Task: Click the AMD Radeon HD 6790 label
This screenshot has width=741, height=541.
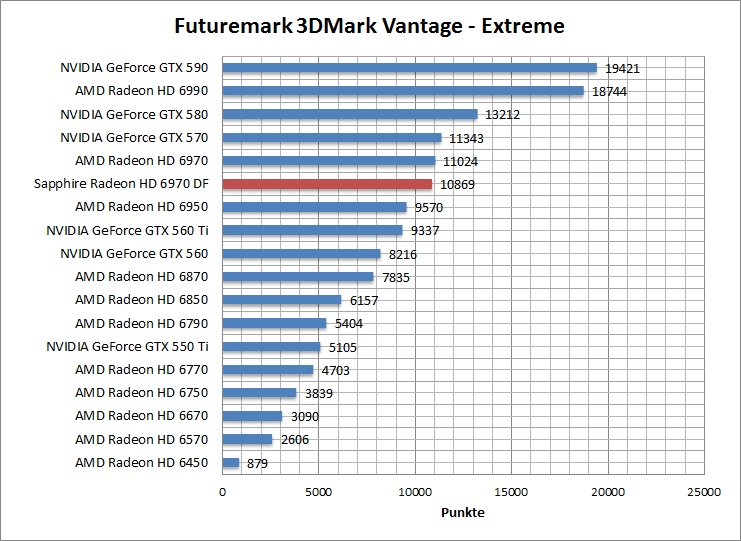Action: point(141,323)
